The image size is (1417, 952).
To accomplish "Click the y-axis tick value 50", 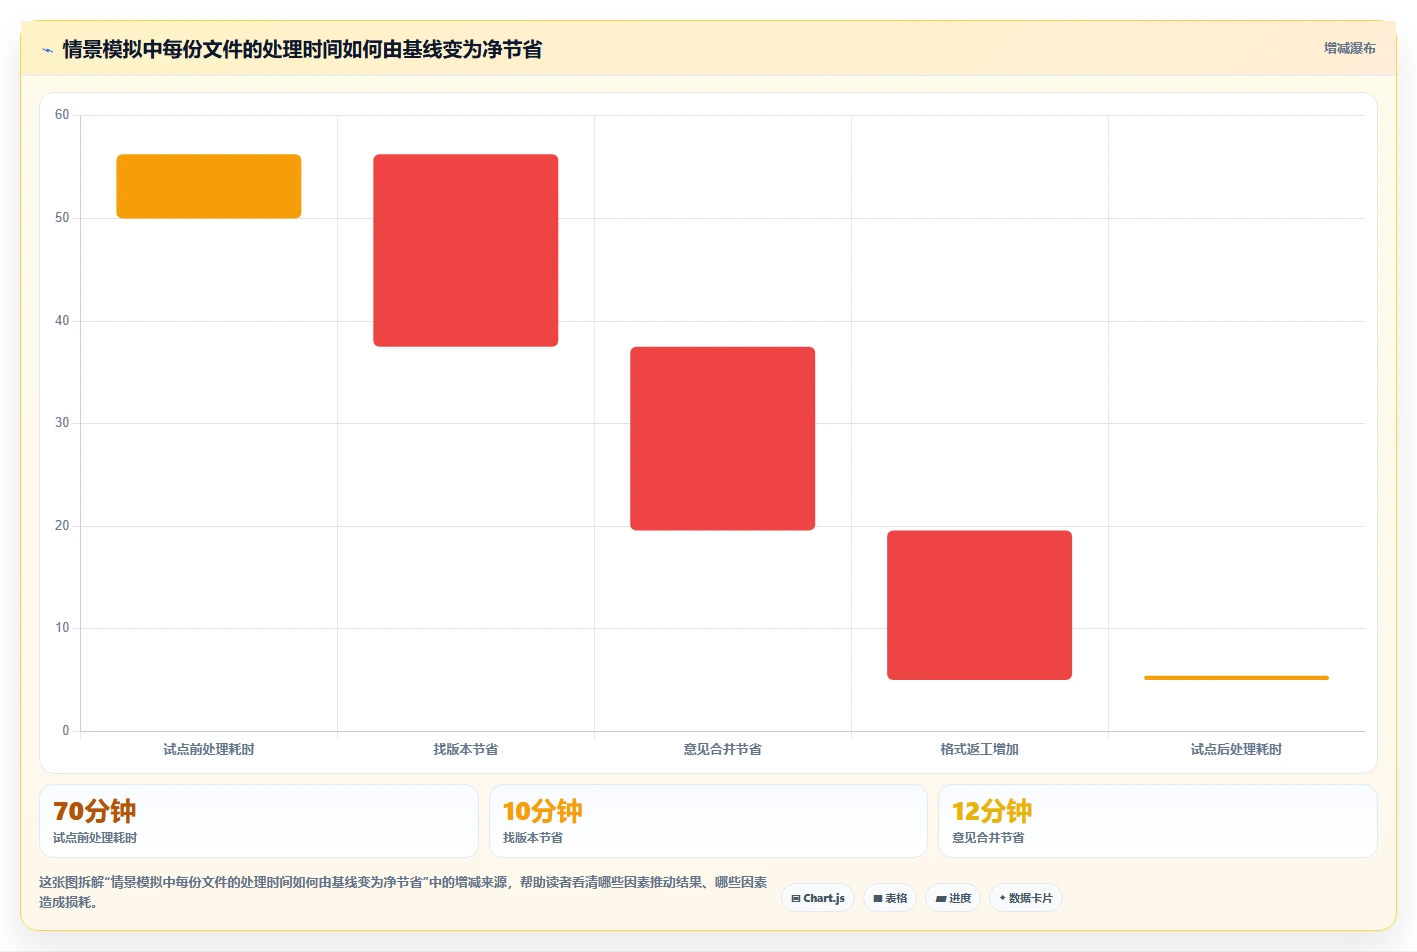I will pyautogui.click(x=62, y=218).
